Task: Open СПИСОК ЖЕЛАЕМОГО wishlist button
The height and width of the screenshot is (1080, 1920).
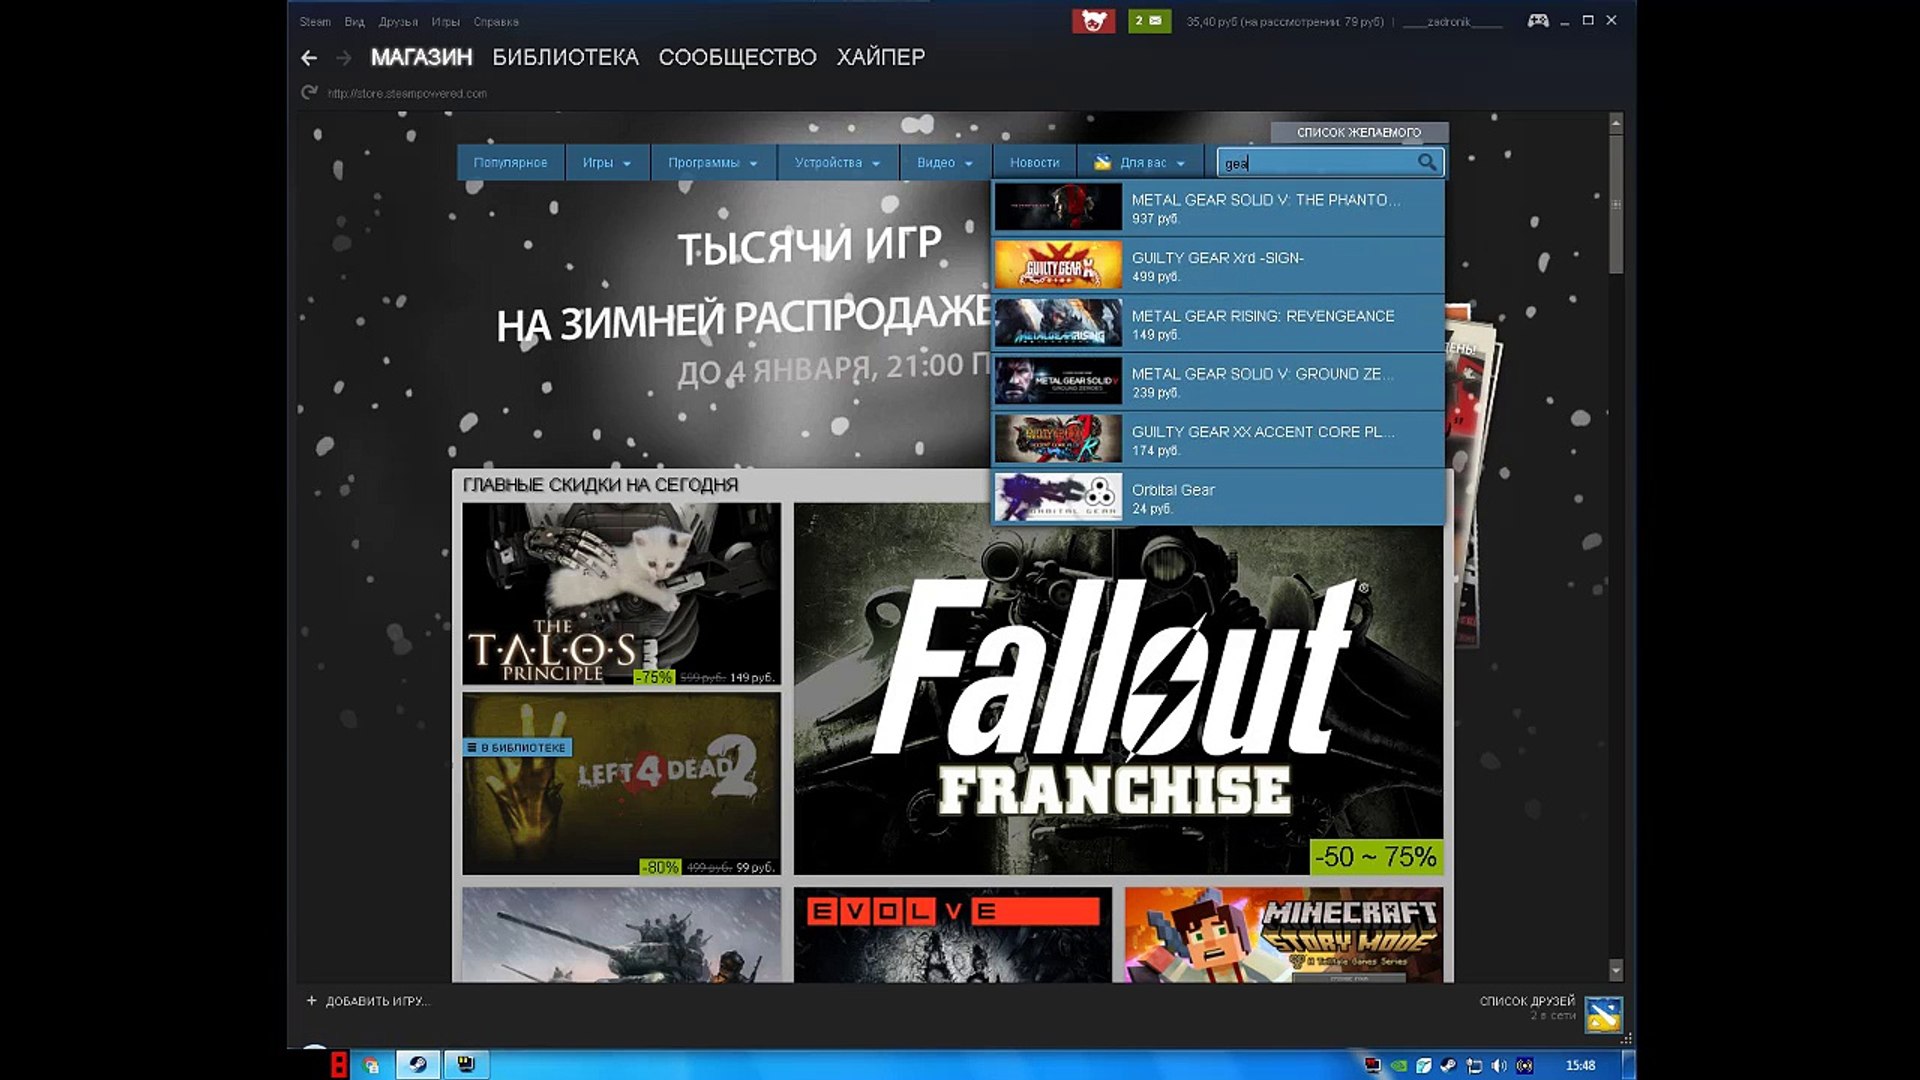Action: pyautogui.click(x=1359, y=131)
